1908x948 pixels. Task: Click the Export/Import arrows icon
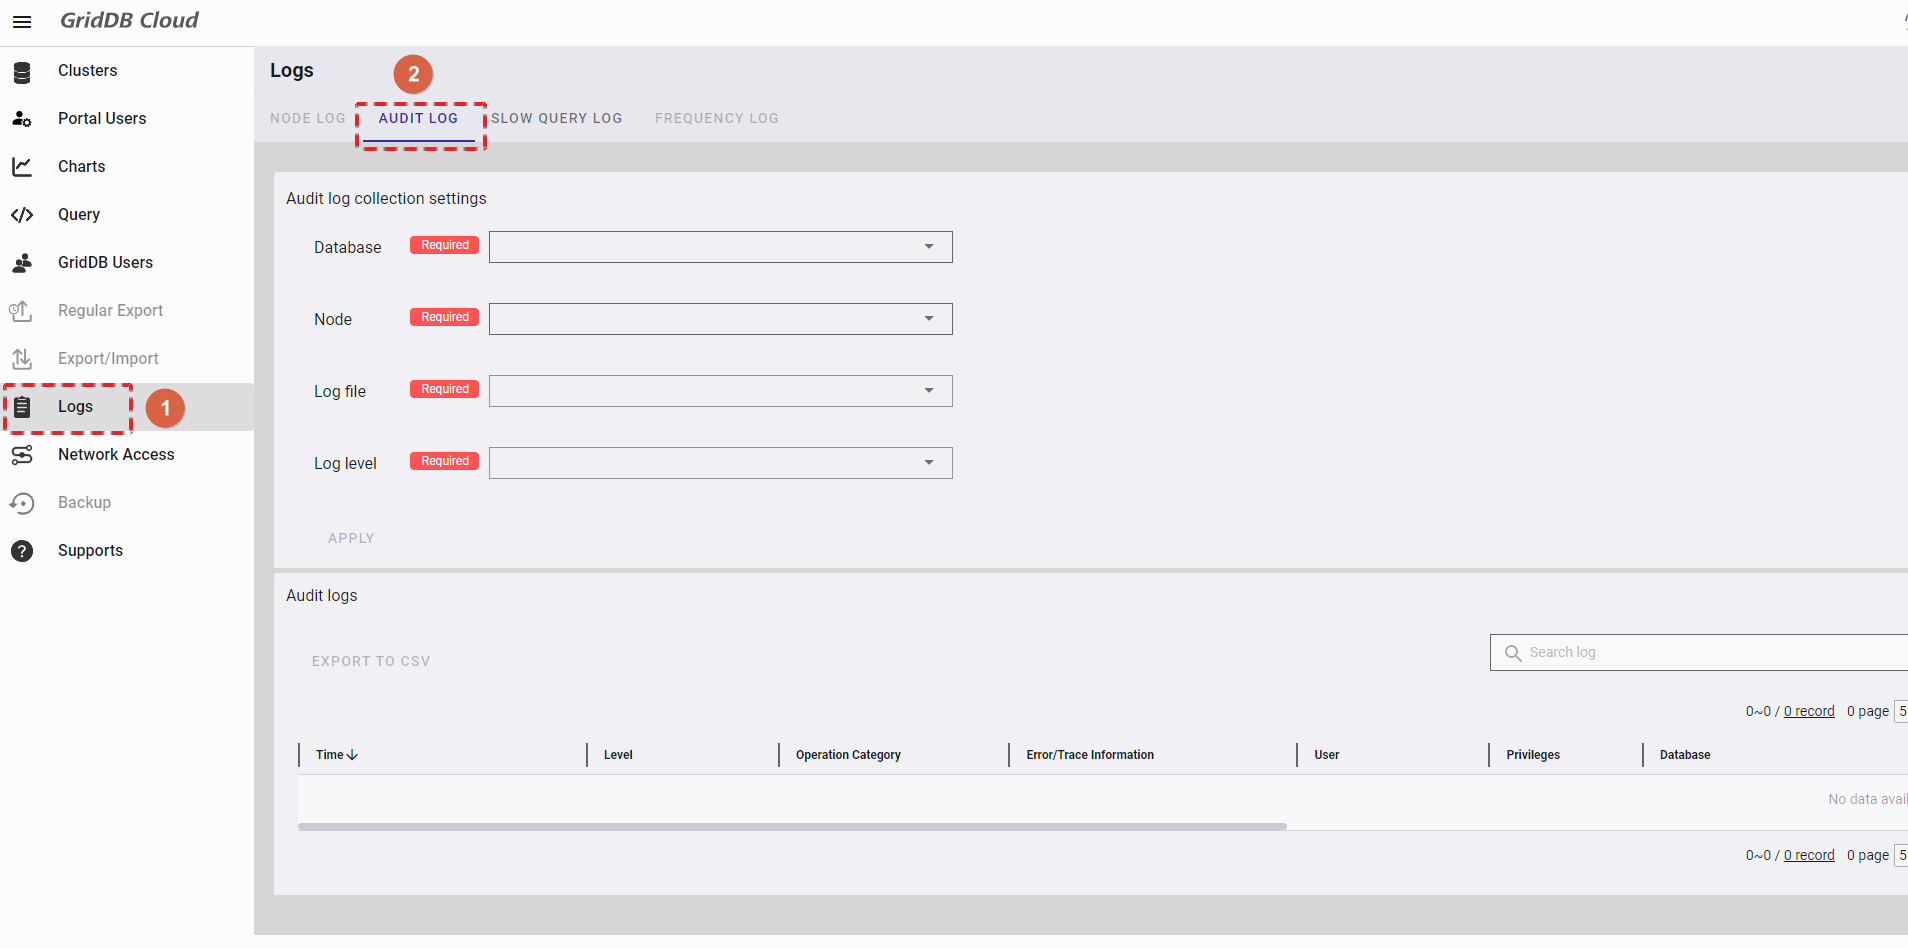click(22, 359)
